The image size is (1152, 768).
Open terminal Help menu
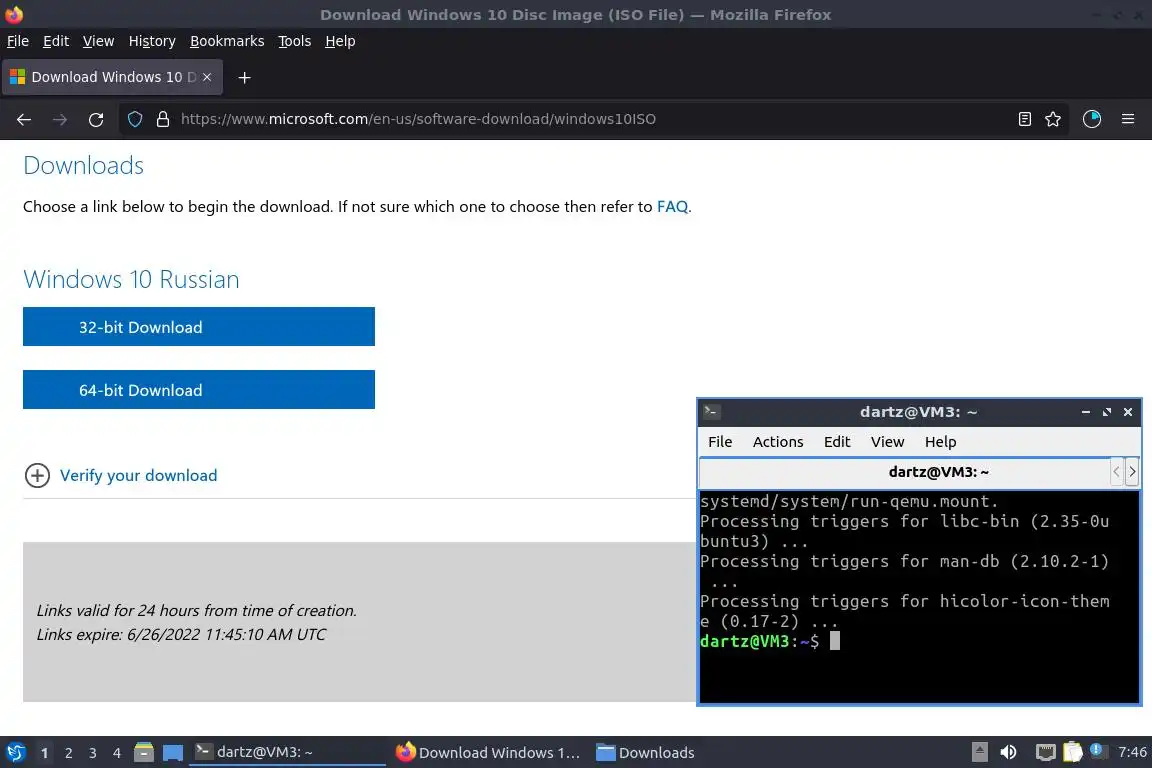point(940,442)
